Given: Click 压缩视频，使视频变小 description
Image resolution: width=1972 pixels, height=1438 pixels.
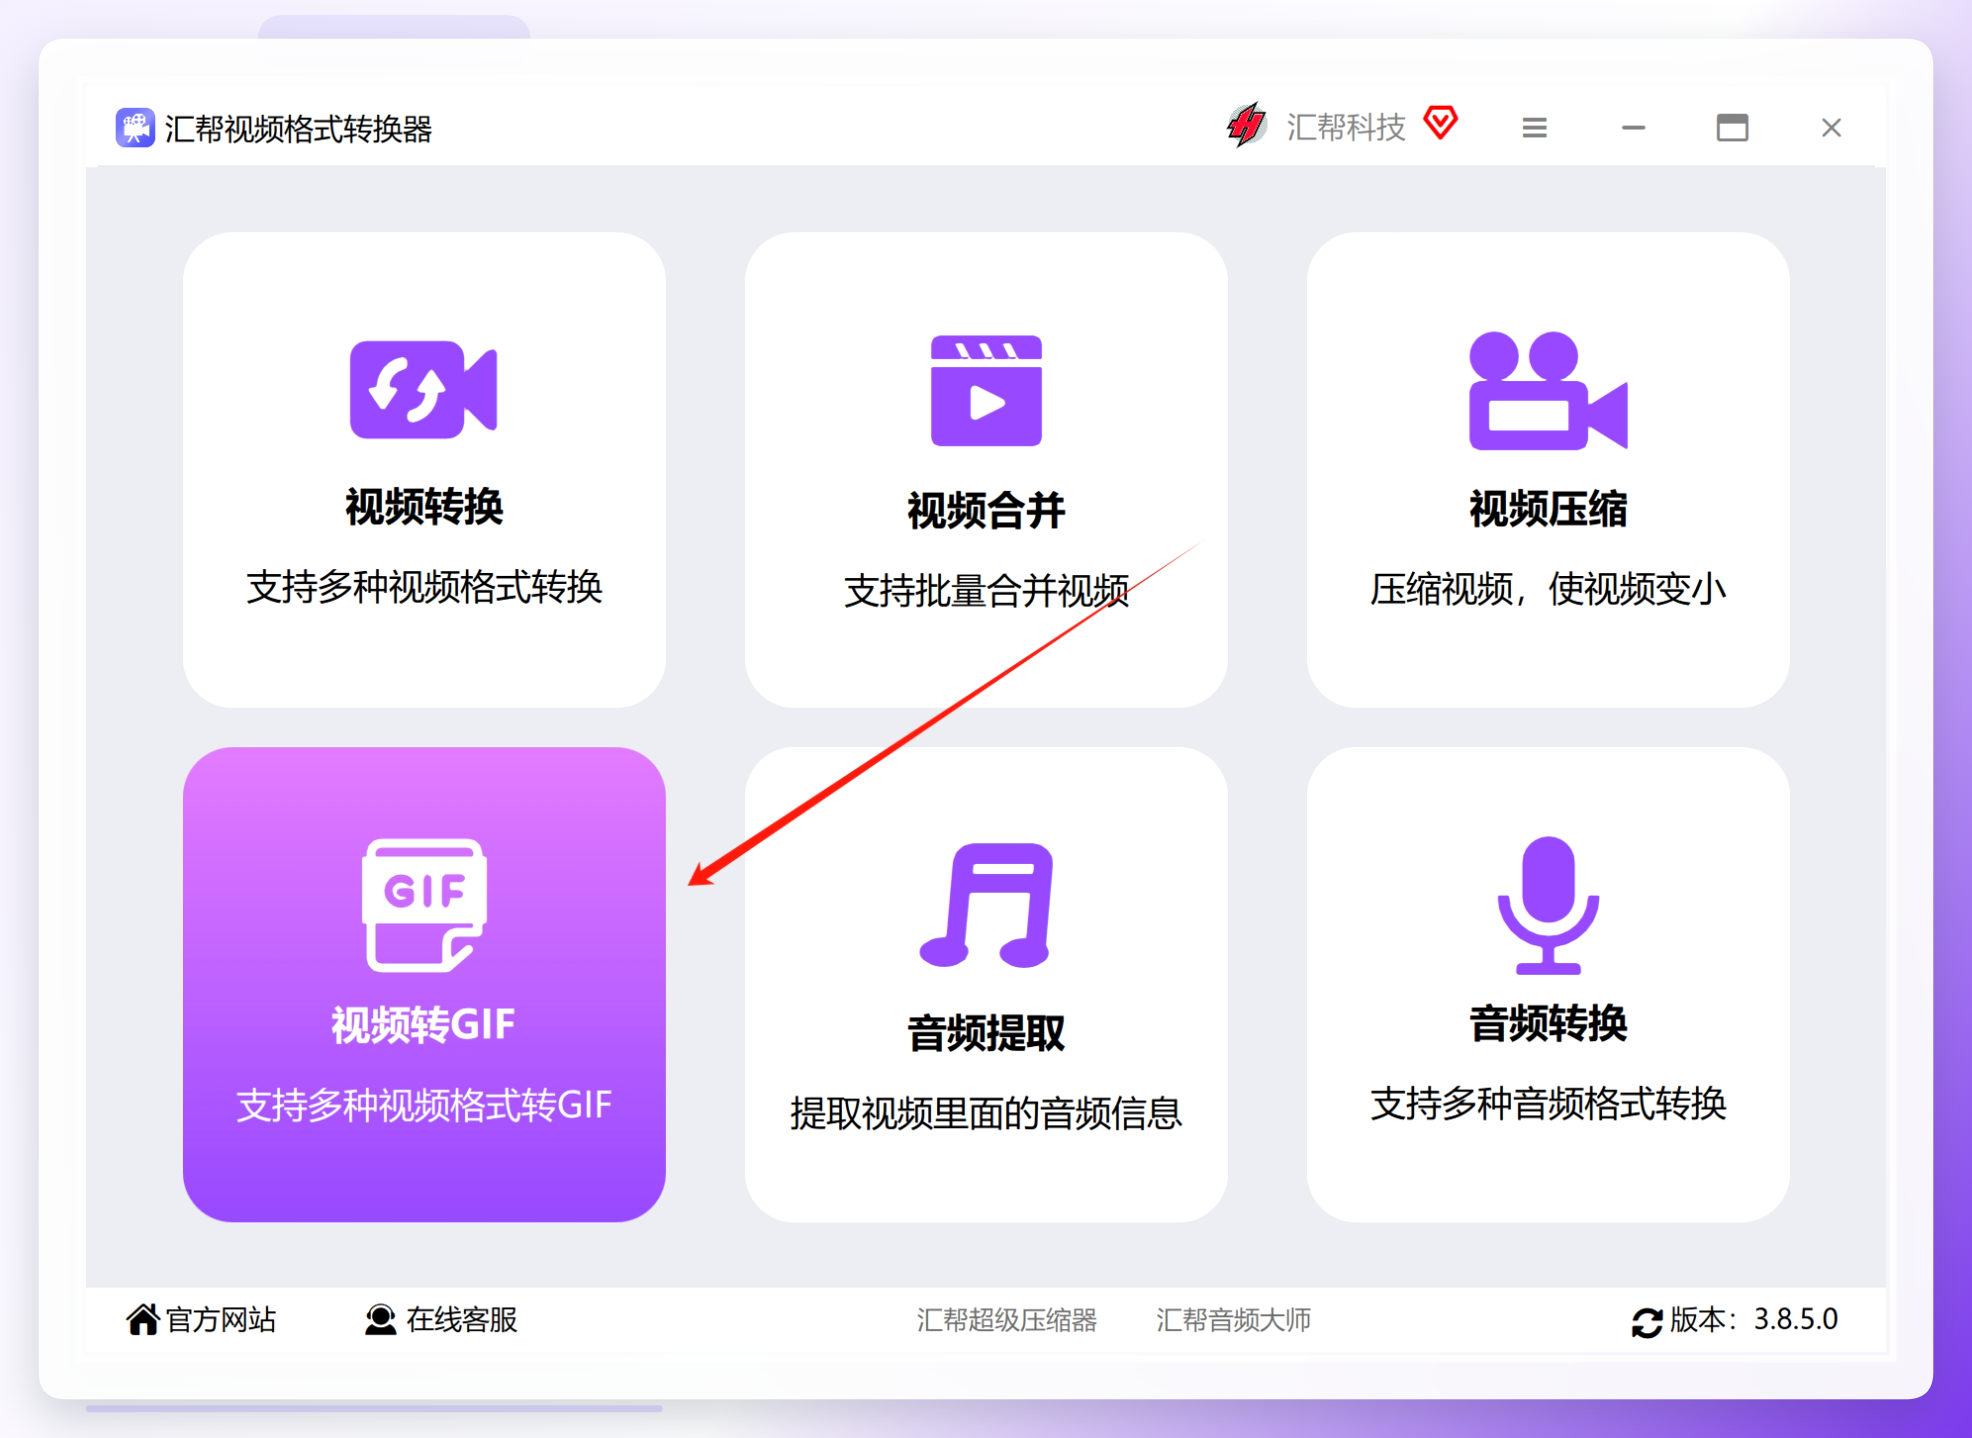Looking at the screenshot, I should click(x=1547, y=589).
